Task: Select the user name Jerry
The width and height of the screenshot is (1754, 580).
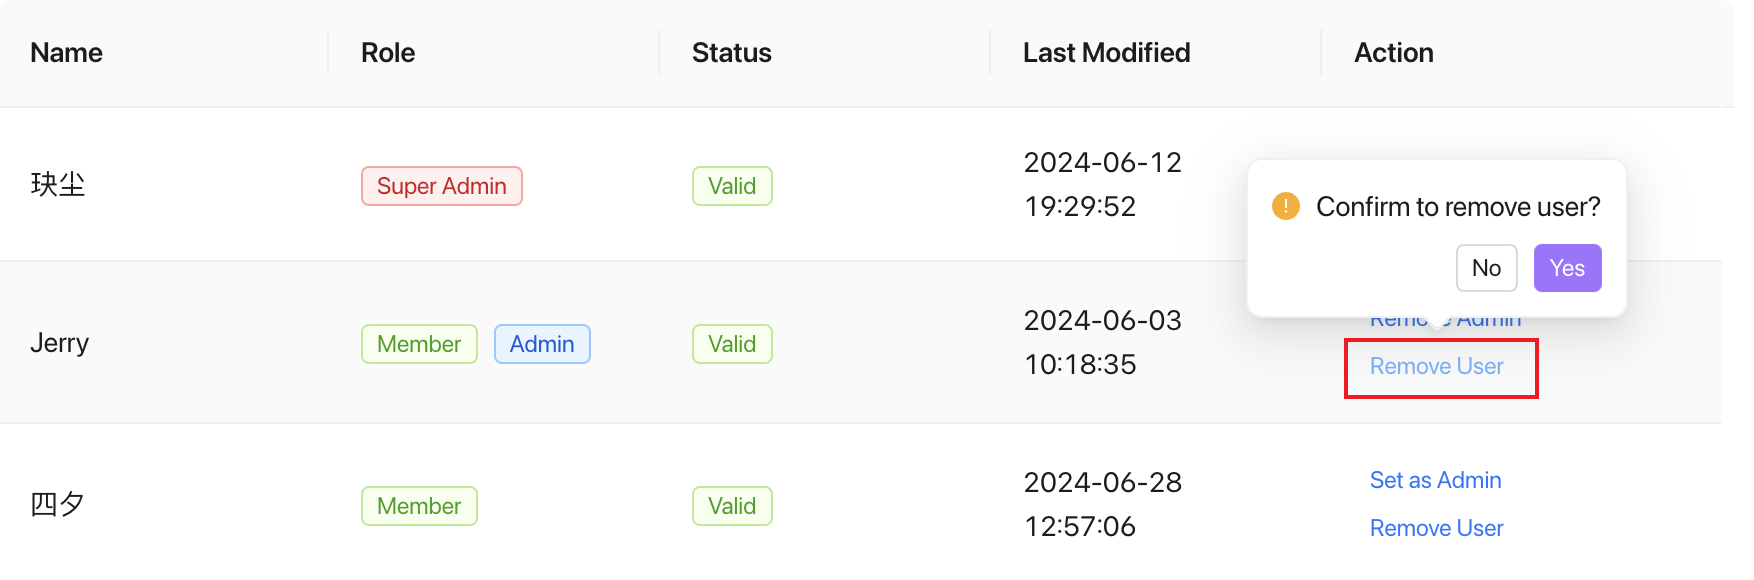Action: 59,343
